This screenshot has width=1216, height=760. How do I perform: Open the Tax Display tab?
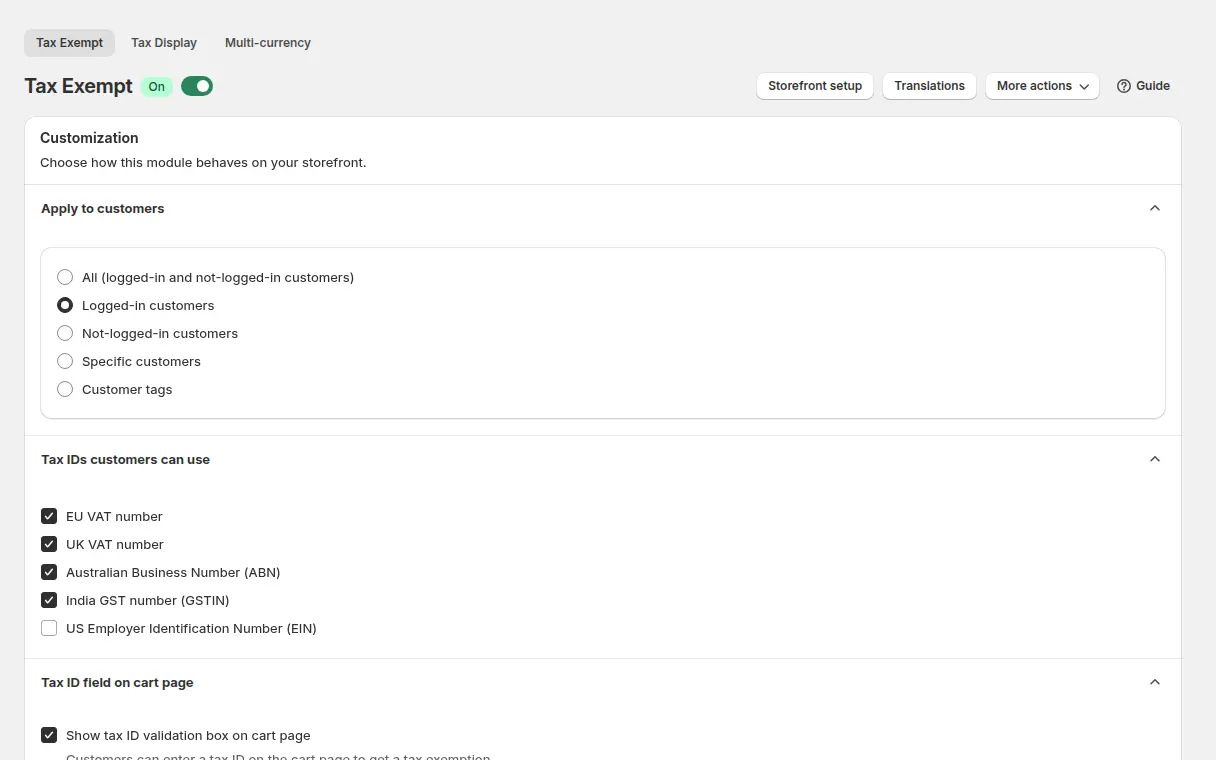click(x=164, y=43)
